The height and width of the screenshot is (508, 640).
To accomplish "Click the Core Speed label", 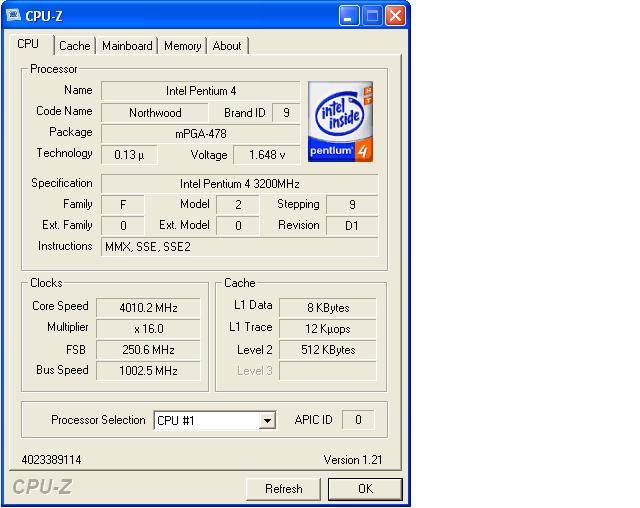I will (60, 306).
